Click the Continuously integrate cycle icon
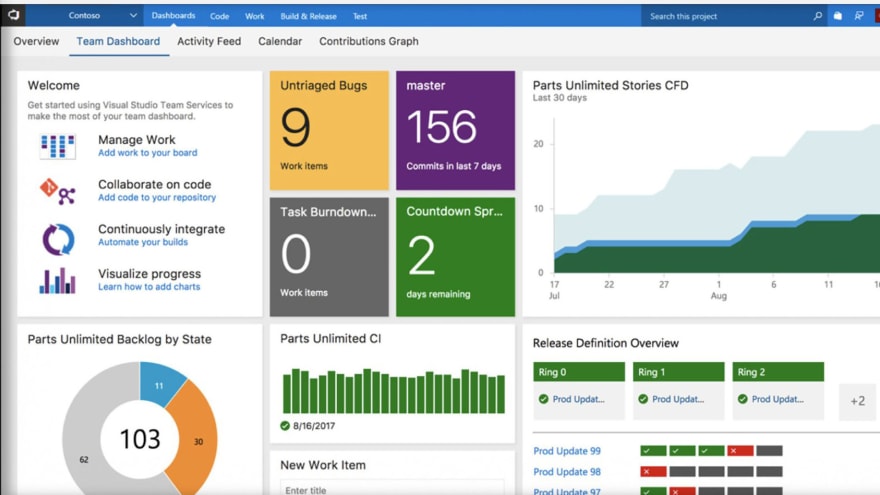Image resolution: width=880 pixels, height=495 pixels. [x=58, y=239]
